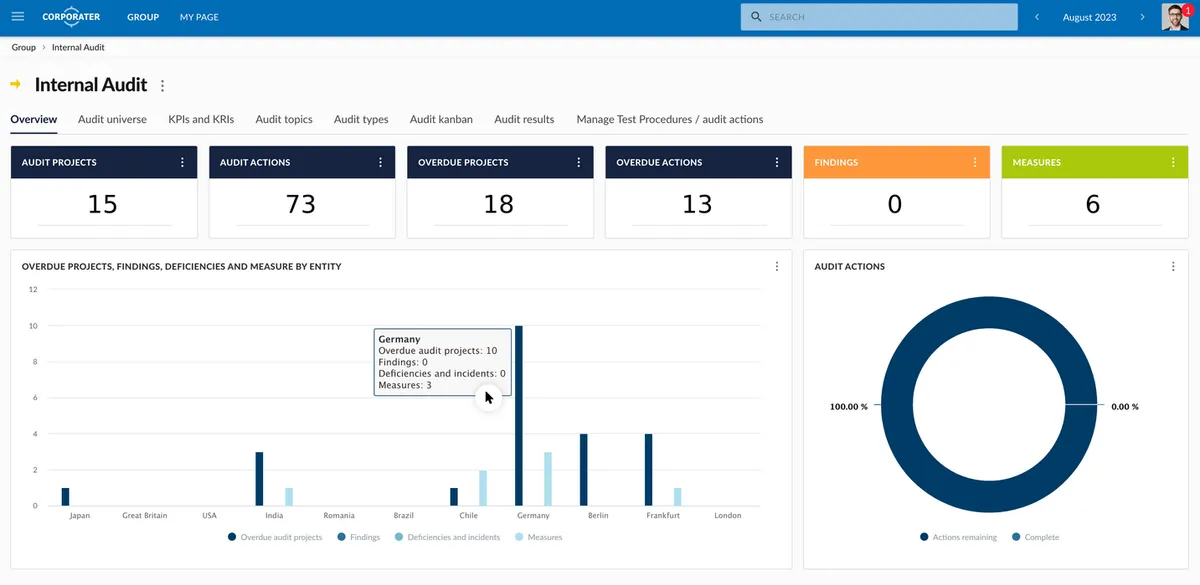Click the Berlin overdue audit projects bar
1200x585 pixels.
(583, 470)
